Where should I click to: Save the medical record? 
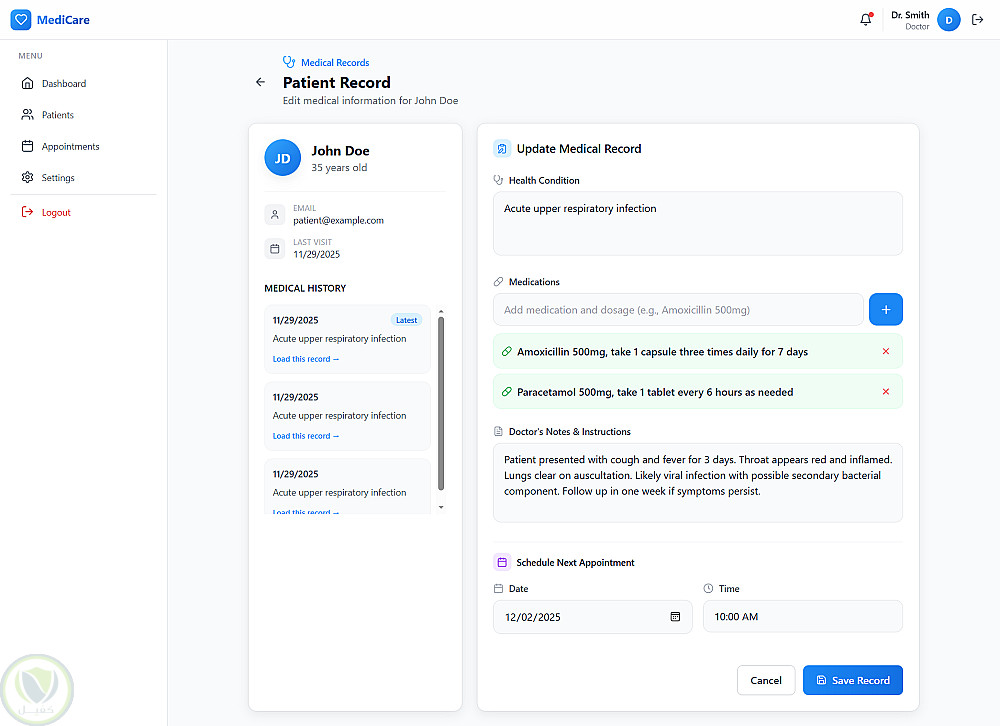[852, 681]
